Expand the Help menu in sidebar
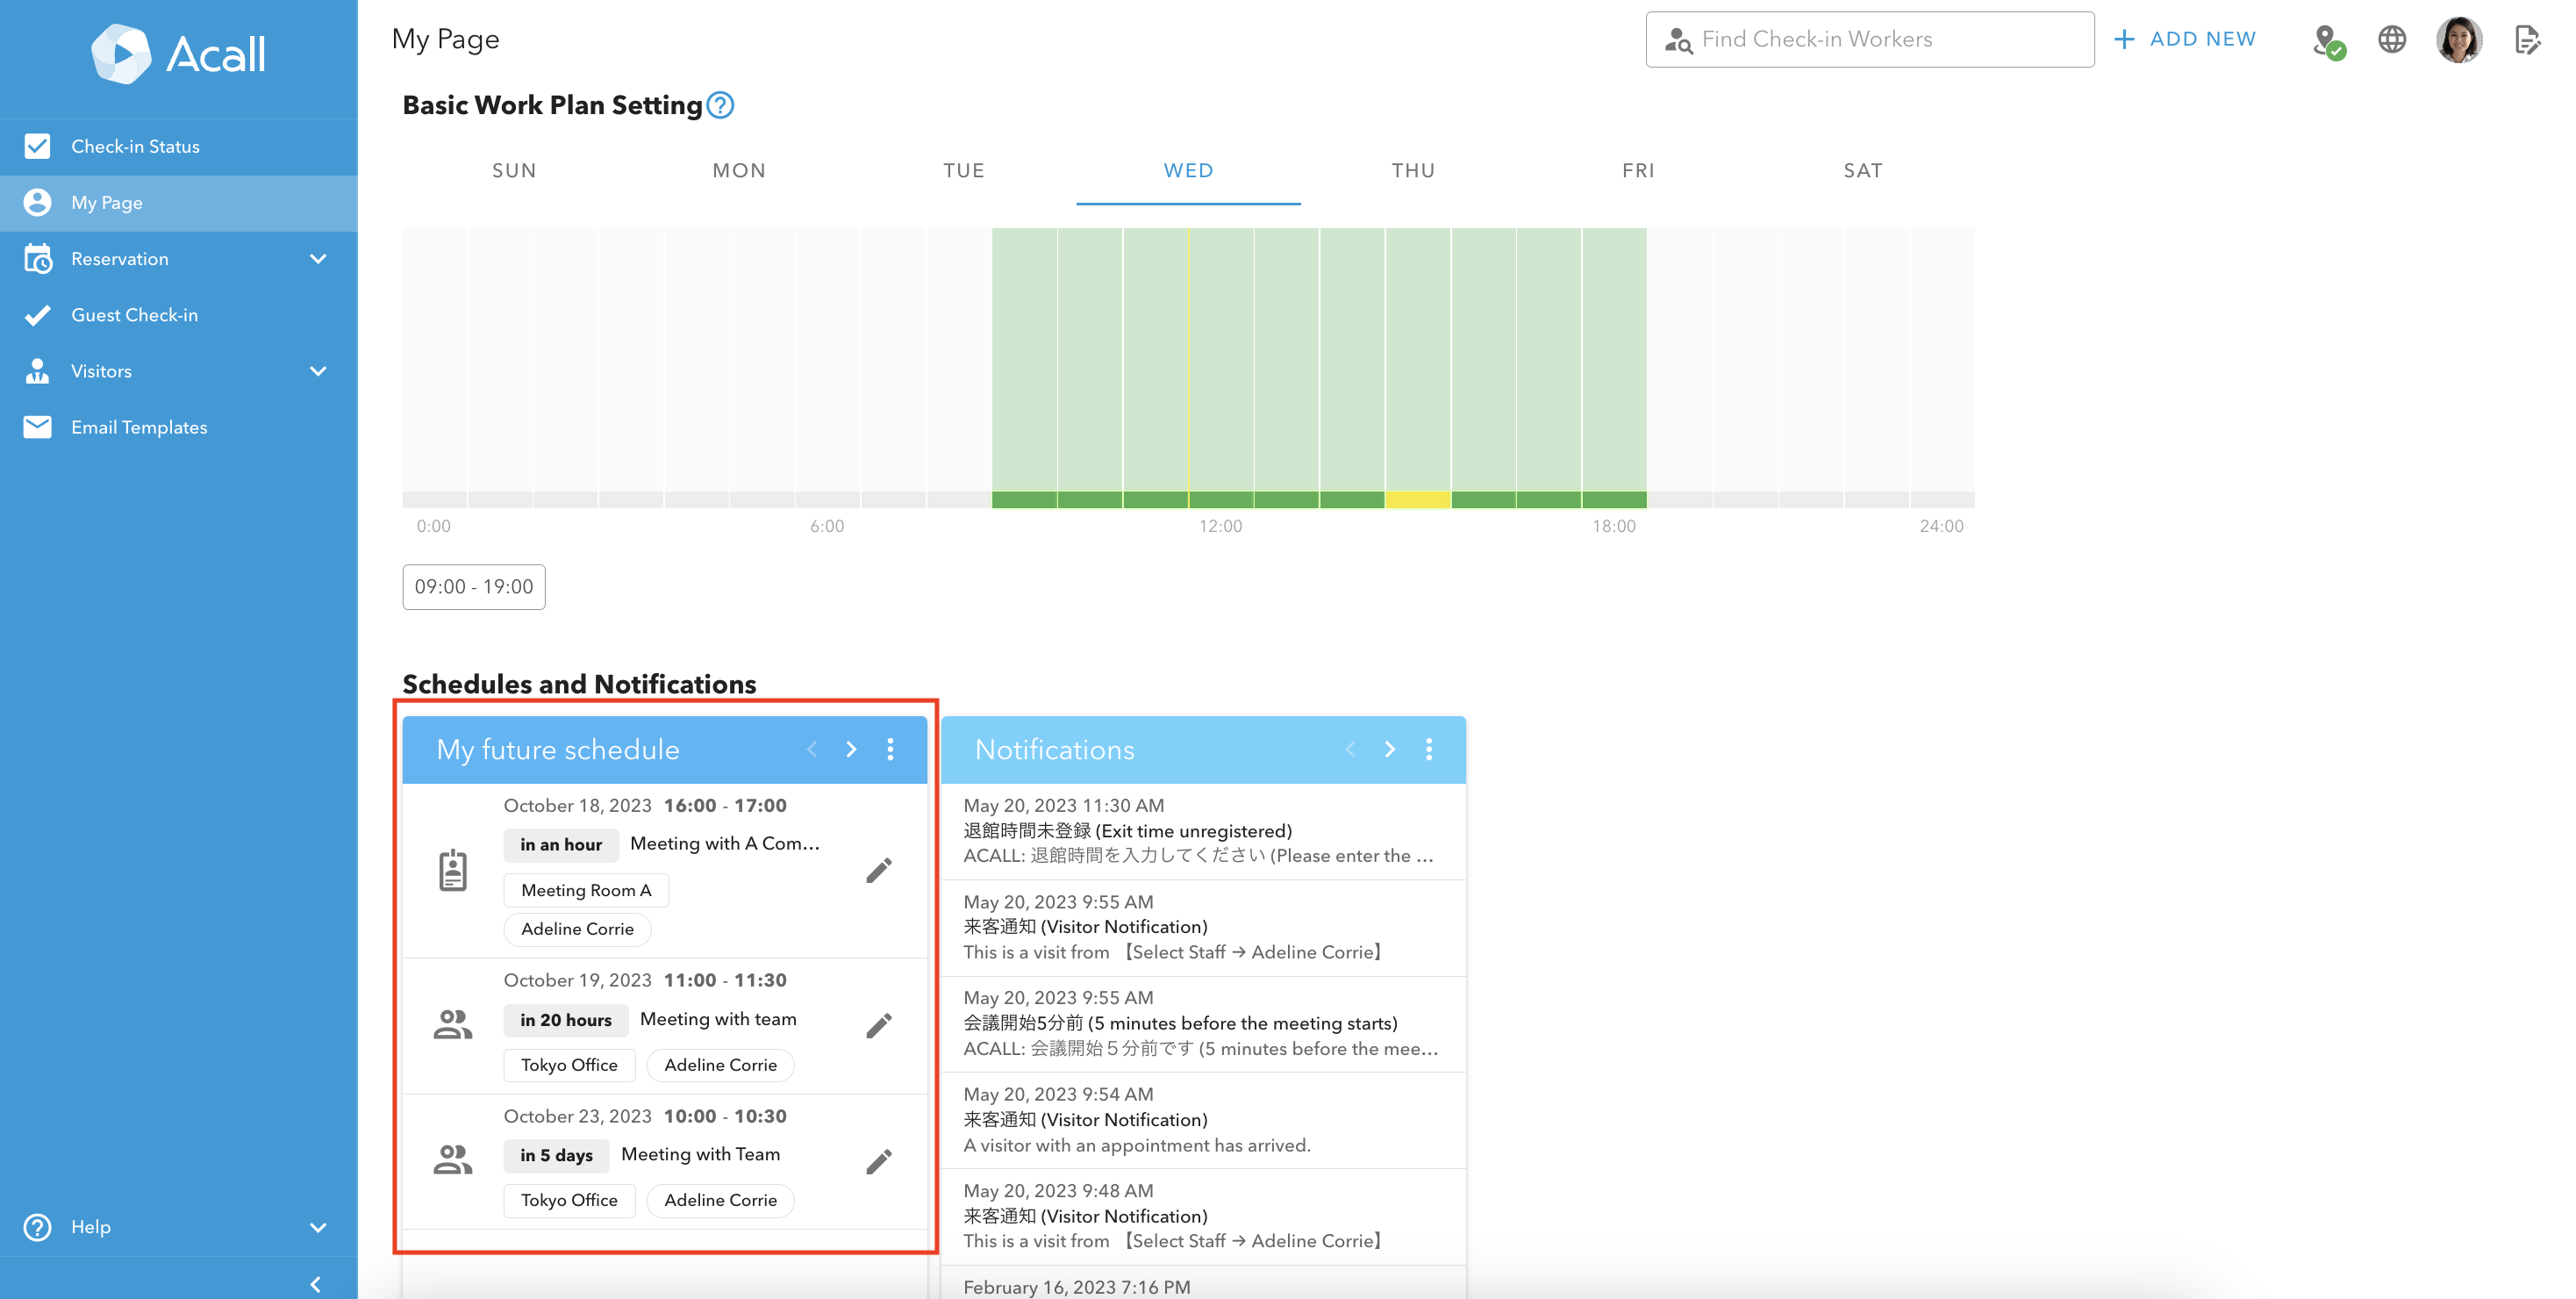 (318, 1227)
